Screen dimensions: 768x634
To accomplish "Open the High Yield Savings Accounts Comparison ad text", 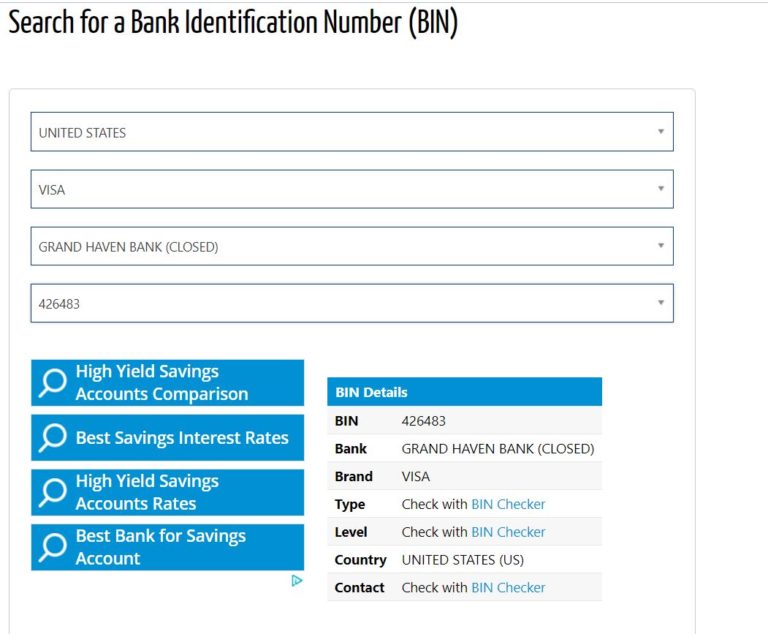I will tap(162, 383).
